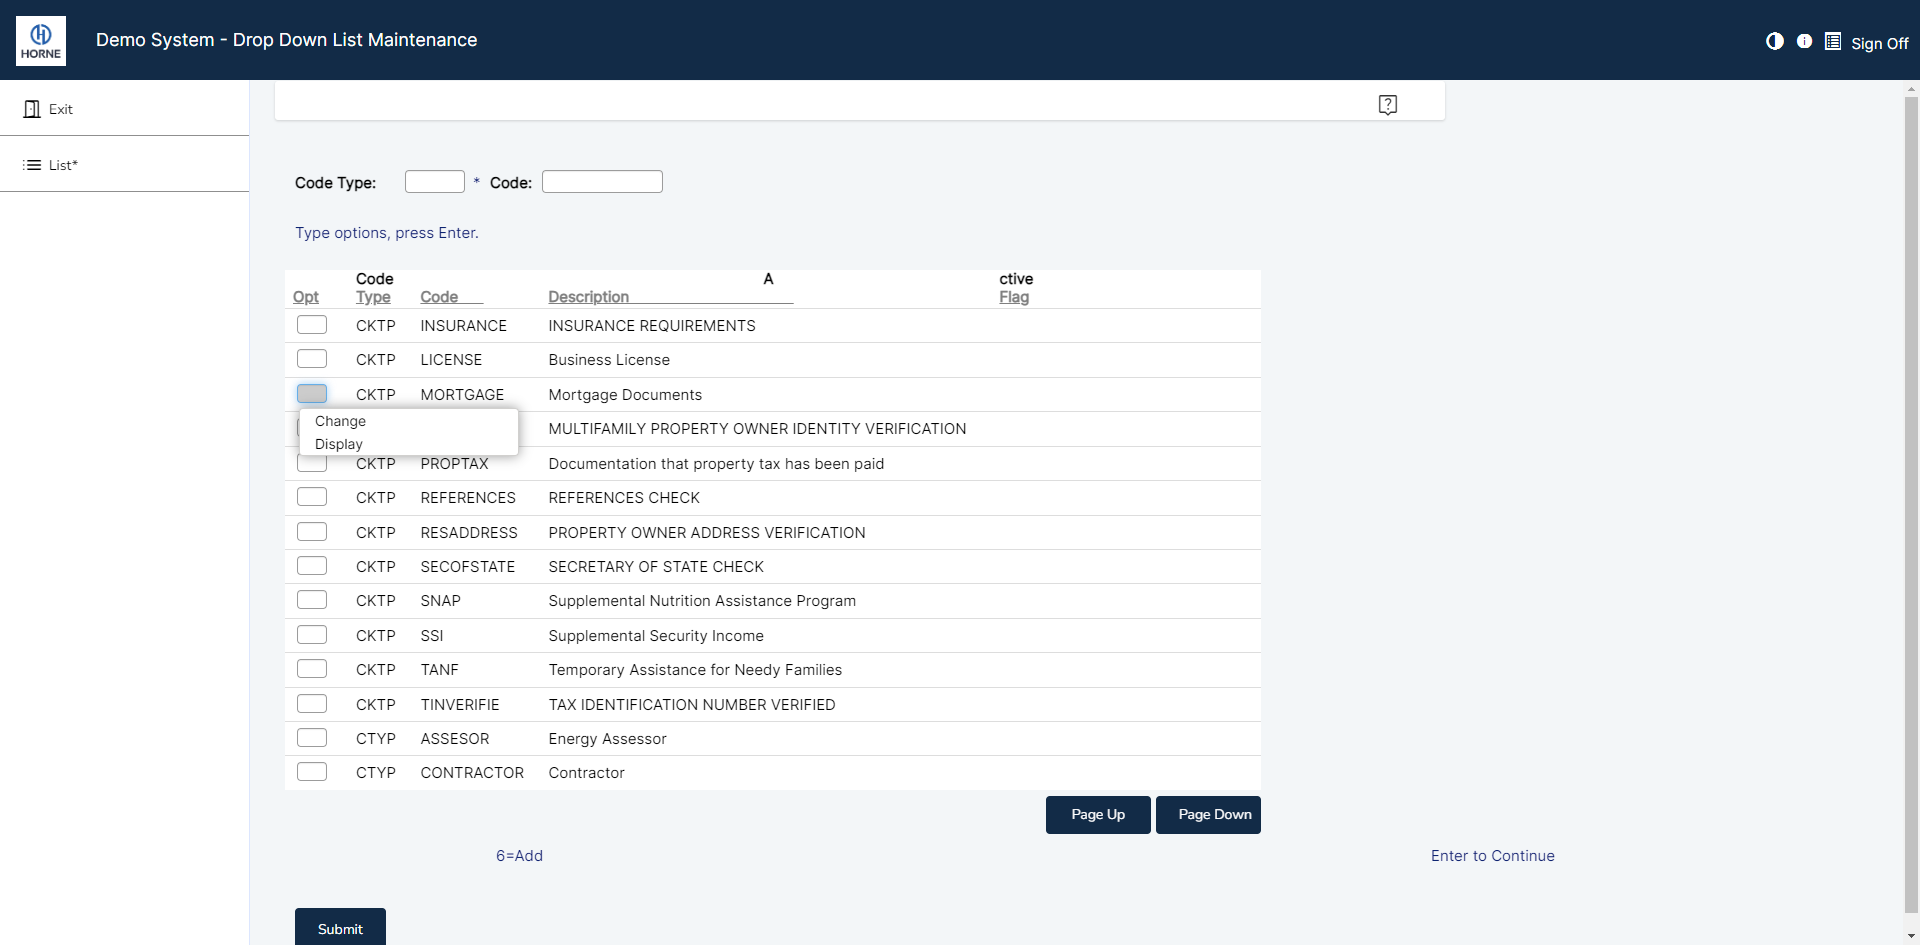
Task: Check the Opt box for the SNAP row
Action: click(x=311, y=599)
